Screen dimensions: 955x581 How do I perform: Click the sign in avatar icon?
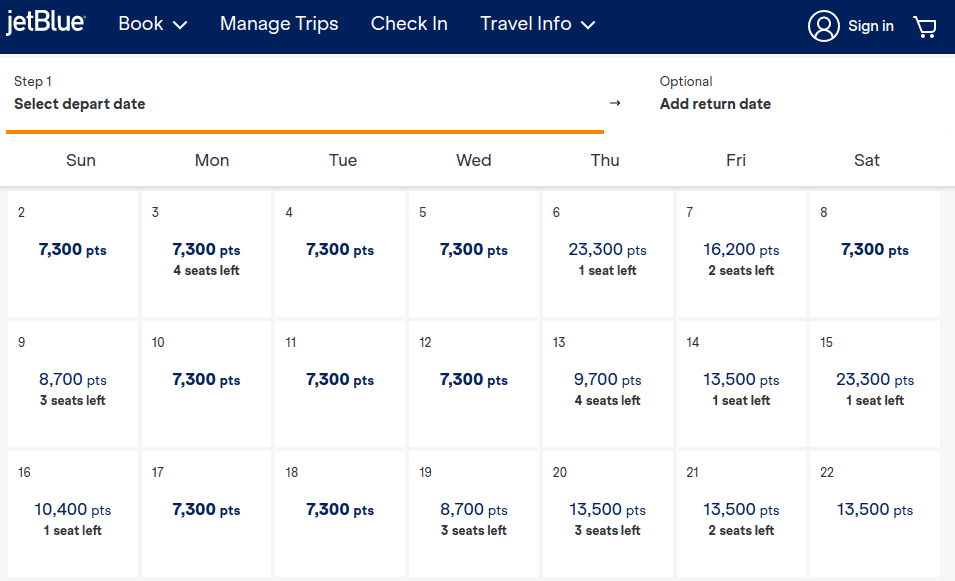tap(824, 26)
